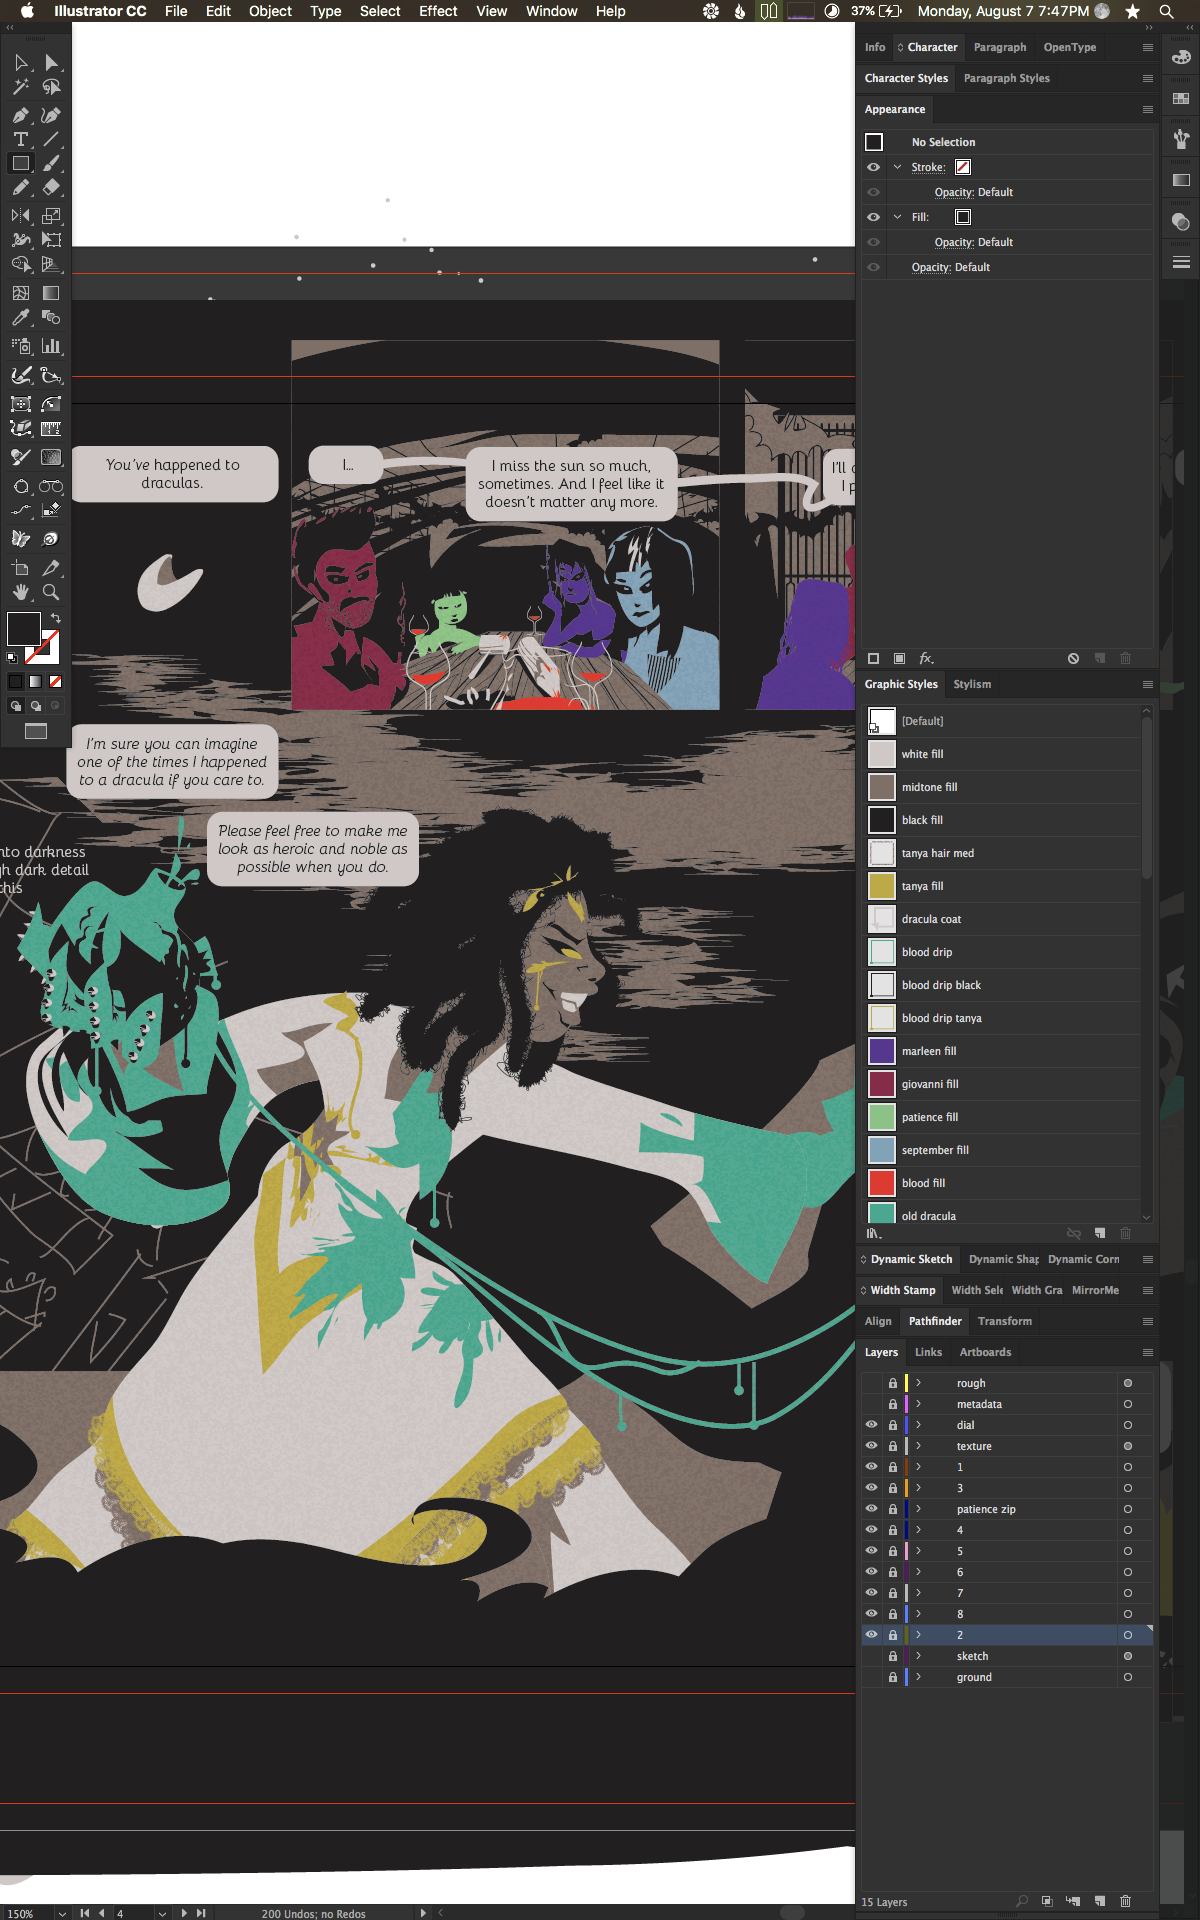Toggle visibility of the texture layer
The height and width of the screenshot is (1920, 1200).
pyautogui.click(x=871, y=1446)
